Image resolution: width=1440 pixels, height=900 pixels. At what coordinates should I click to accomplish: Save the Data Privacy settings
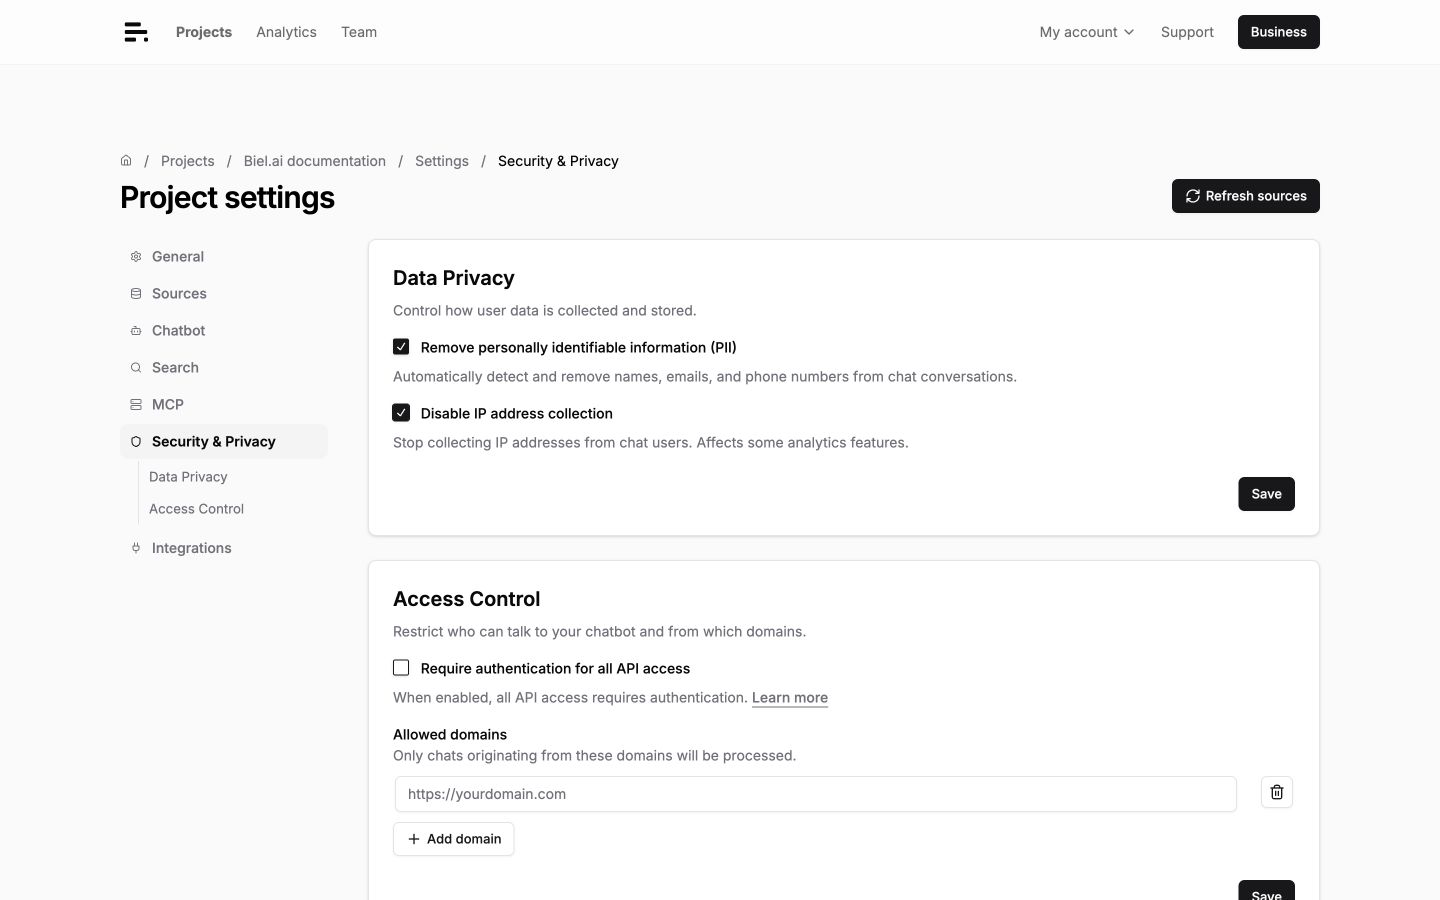click(x=1266, y=494)
